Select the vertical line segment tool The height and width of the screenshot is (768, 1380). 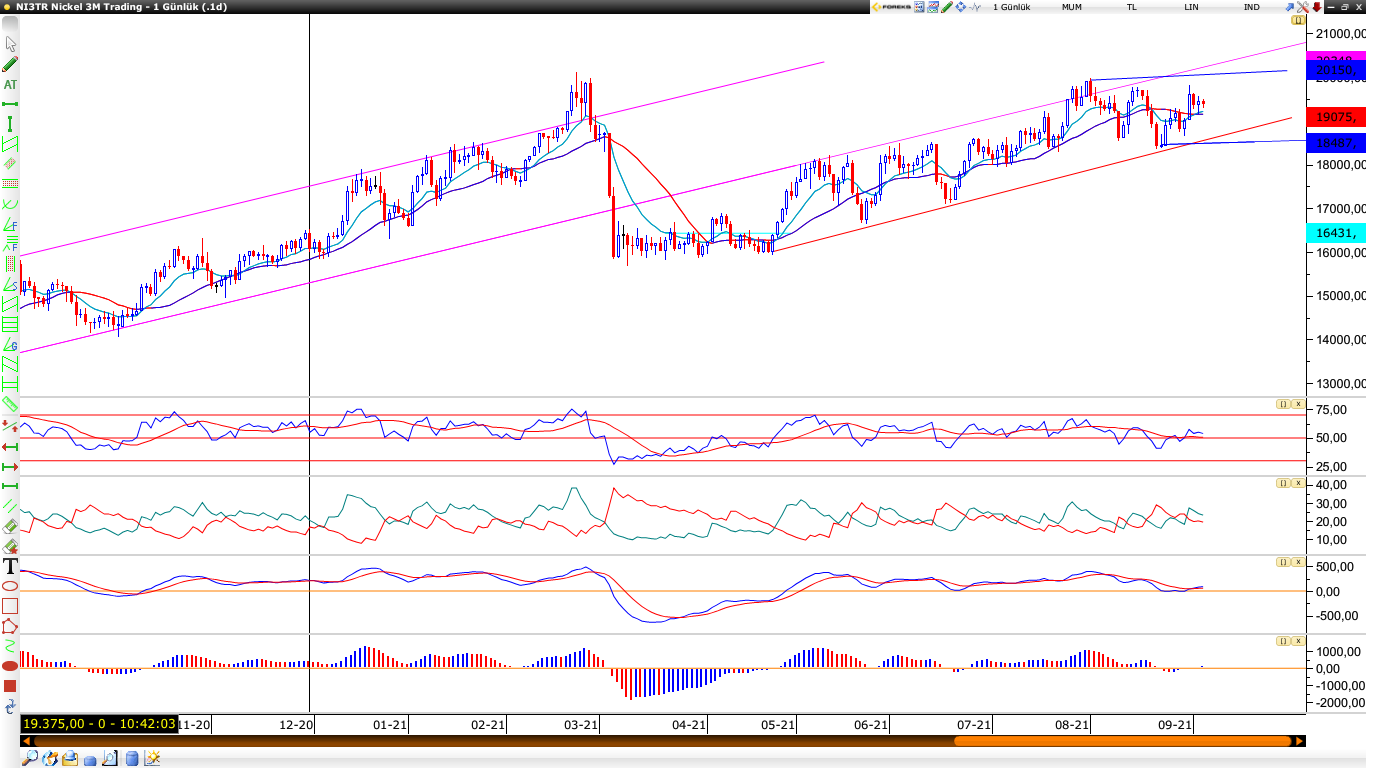(x=11, y=124)
